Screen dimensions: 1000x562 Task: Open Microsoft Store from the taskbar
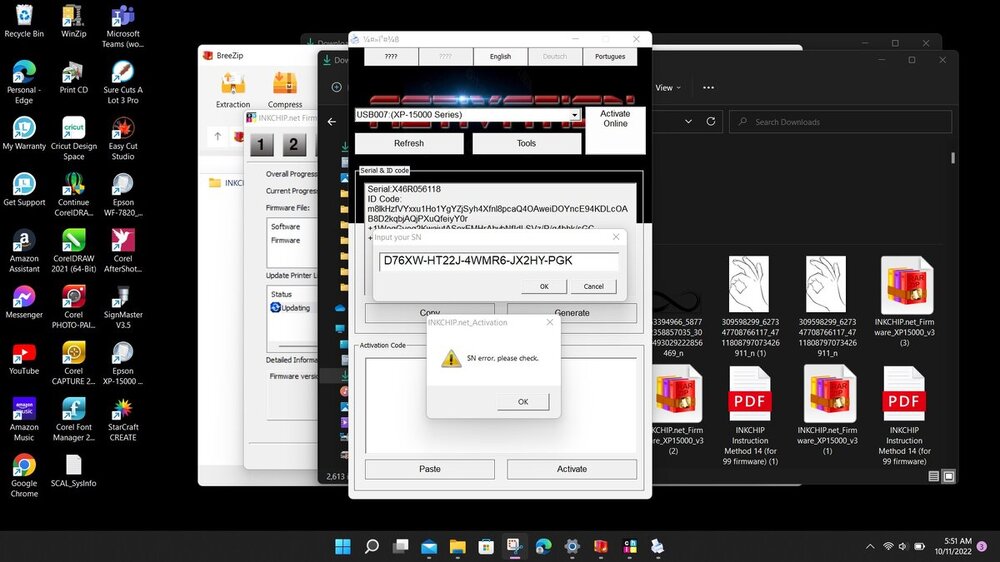point(486,546)
